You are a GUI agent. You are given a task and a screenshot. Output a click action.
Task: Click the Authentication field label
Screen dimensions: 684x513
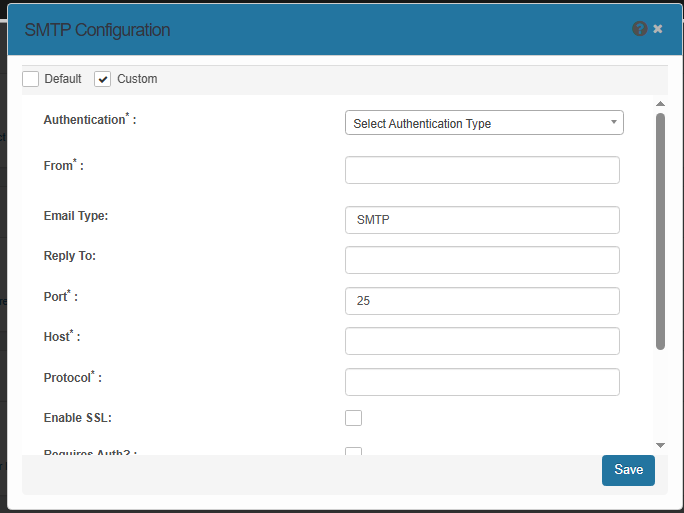[x=84, y=120]
